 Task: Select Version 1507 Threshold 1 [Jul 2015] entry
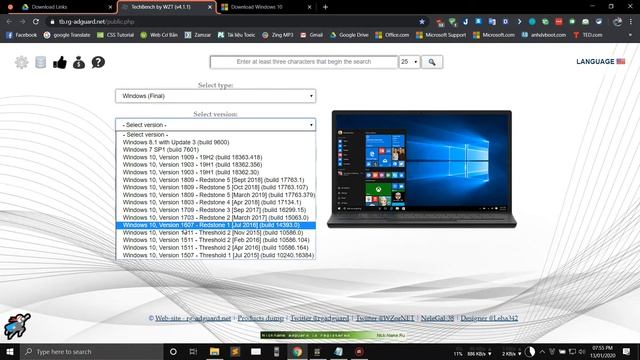click(x=216, y=256)
